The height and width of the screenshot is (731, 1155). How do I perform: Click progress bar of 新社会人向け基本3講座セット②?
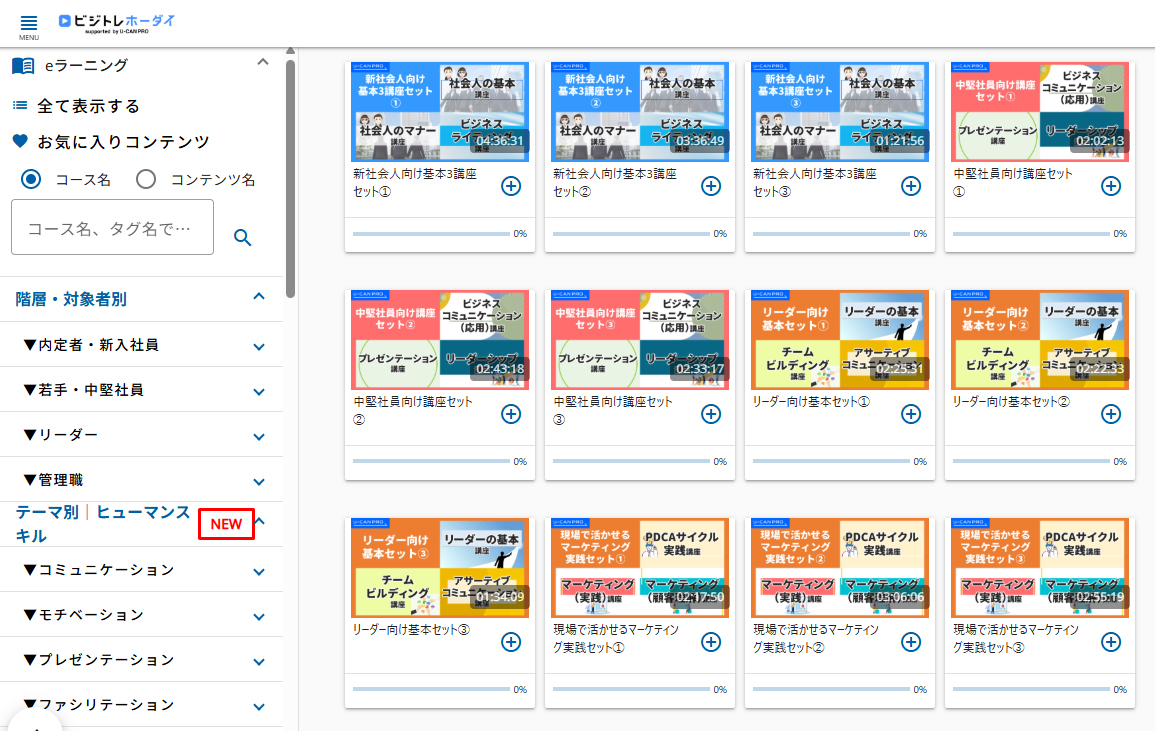pyautogui.click(x=630, y=234)
